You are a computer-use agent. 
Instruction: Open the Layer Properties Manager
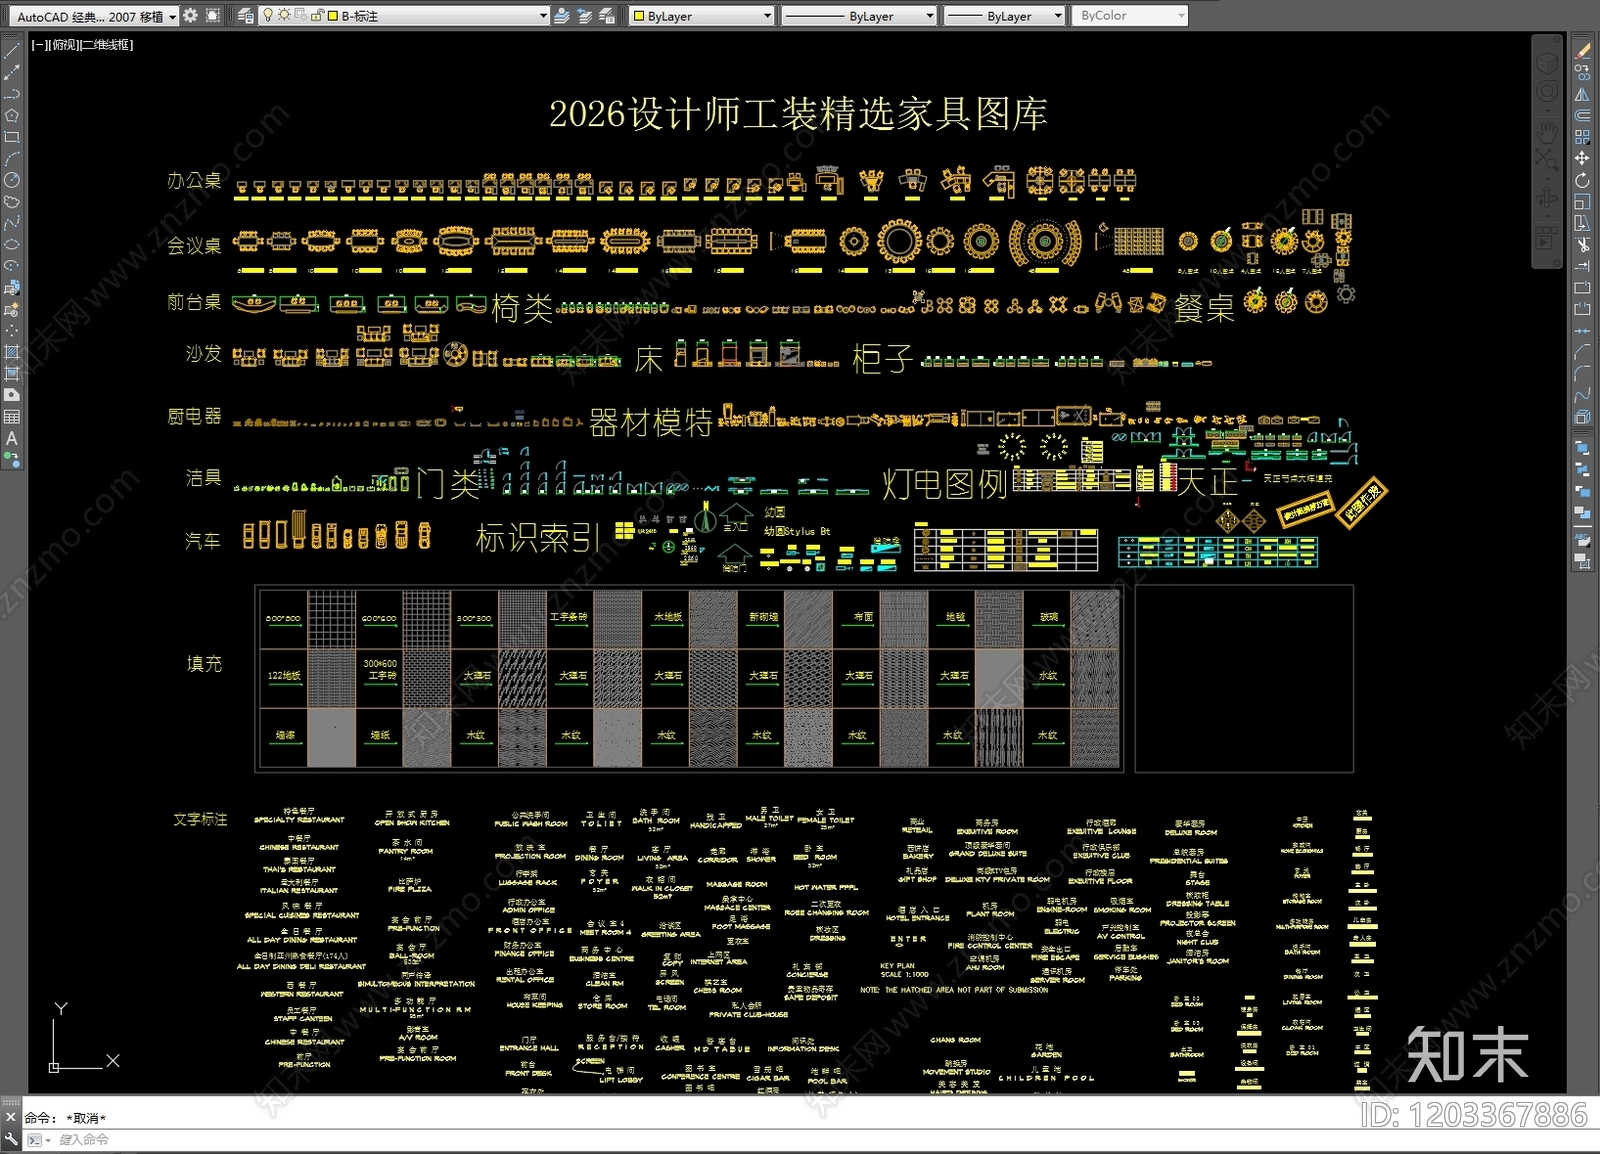click(x=246, y=16)
